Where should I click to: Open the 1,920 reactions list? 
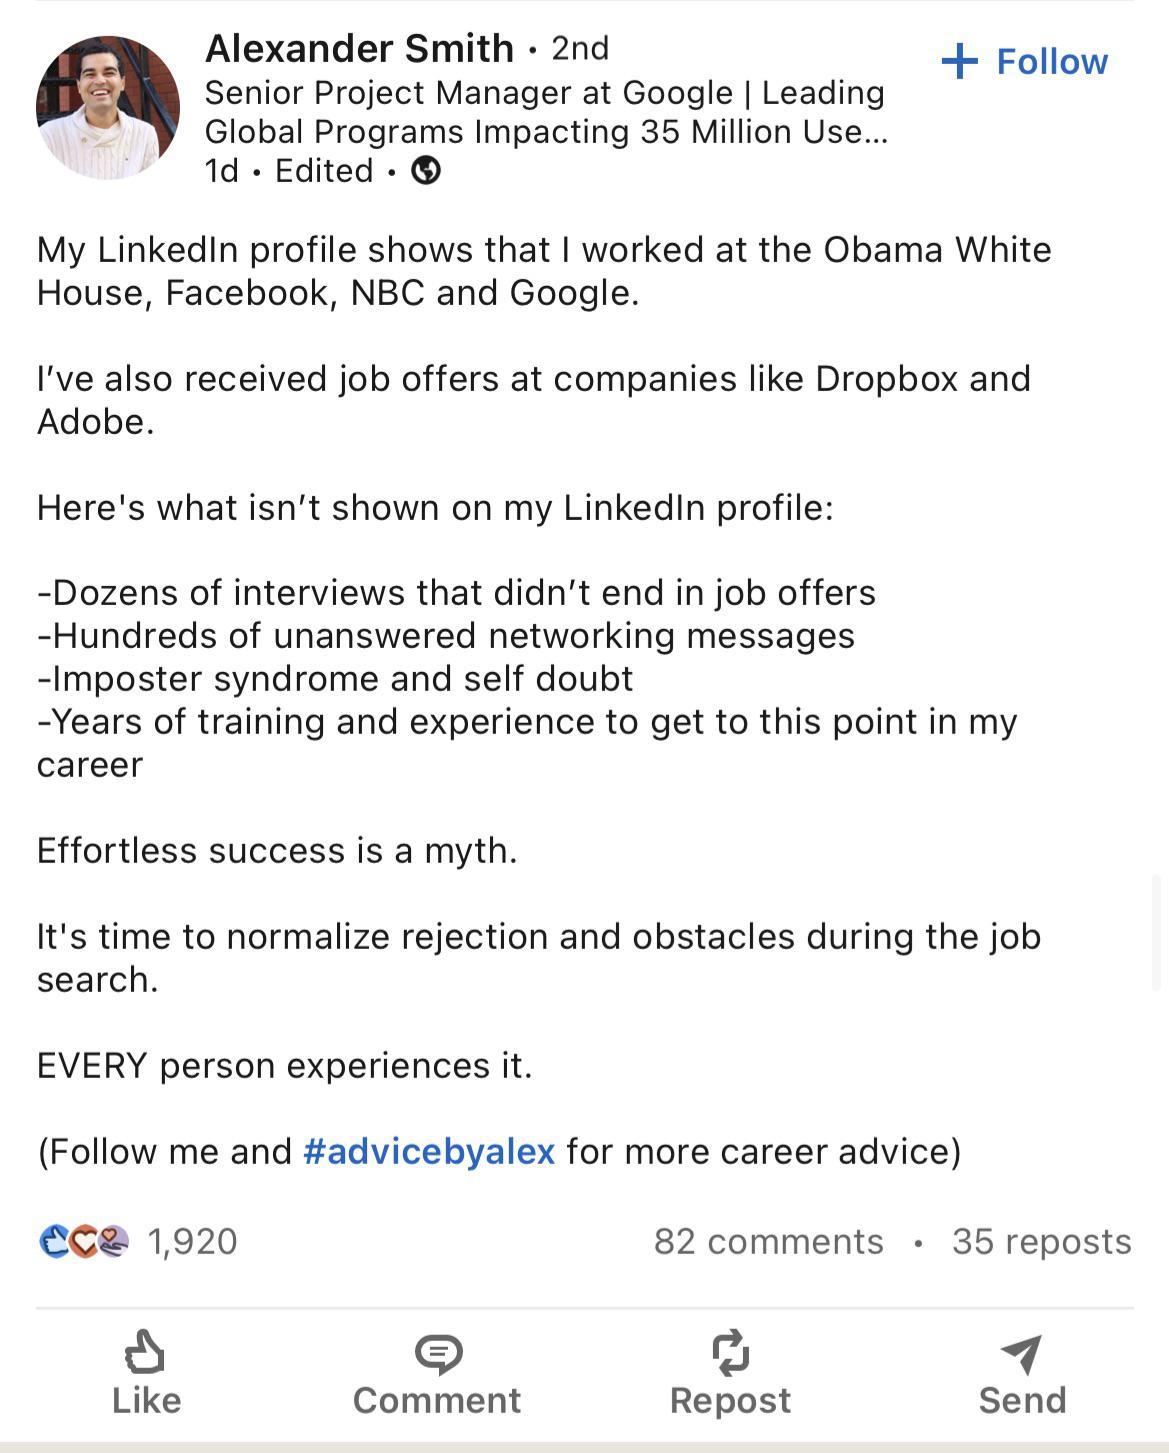(x=192, y=1241)
